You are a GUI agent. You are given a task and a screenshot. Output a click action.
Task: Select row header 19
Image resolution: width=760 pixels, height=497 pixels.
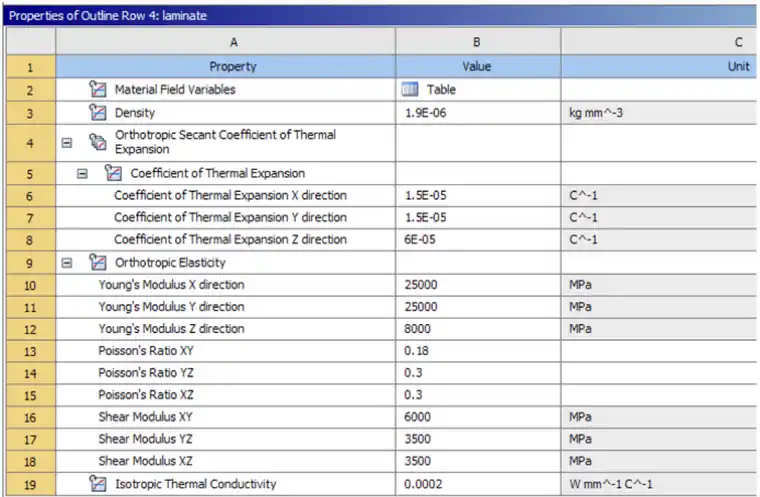coord(30,484)
